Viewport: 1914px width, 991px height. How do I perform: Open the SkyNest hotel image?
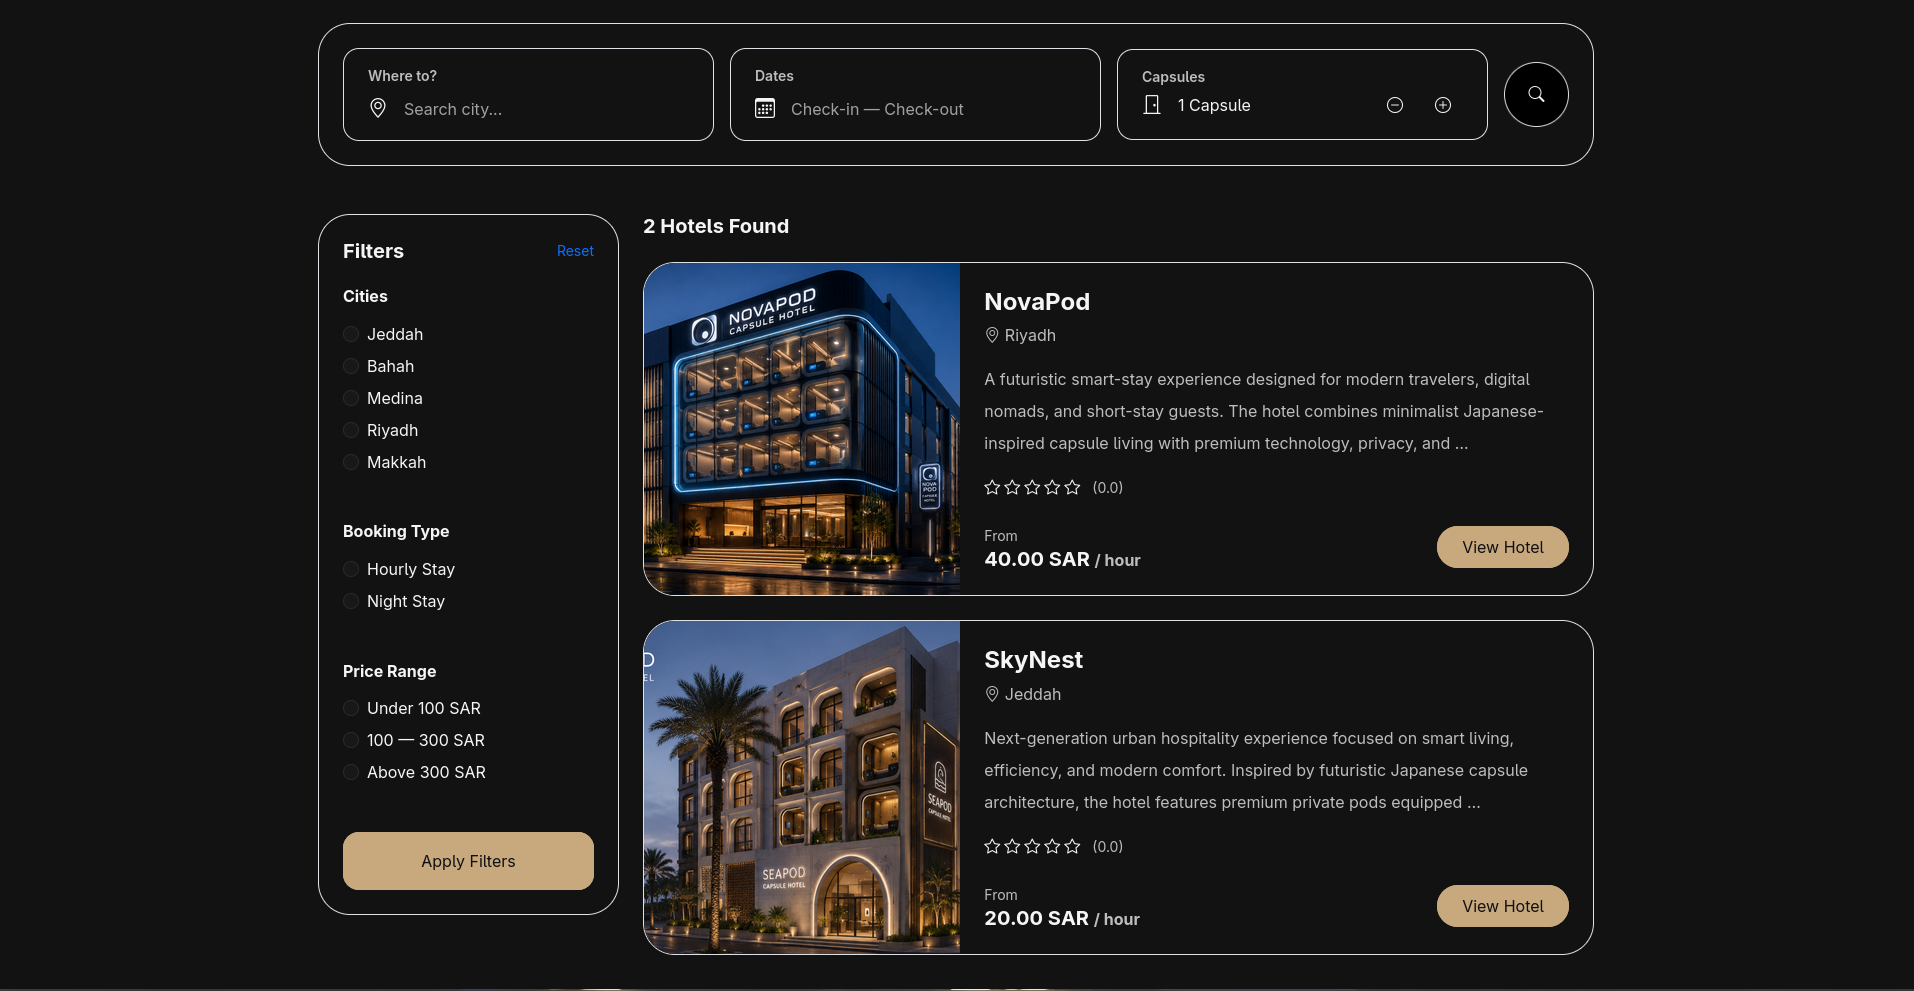[x=802, y=787]
